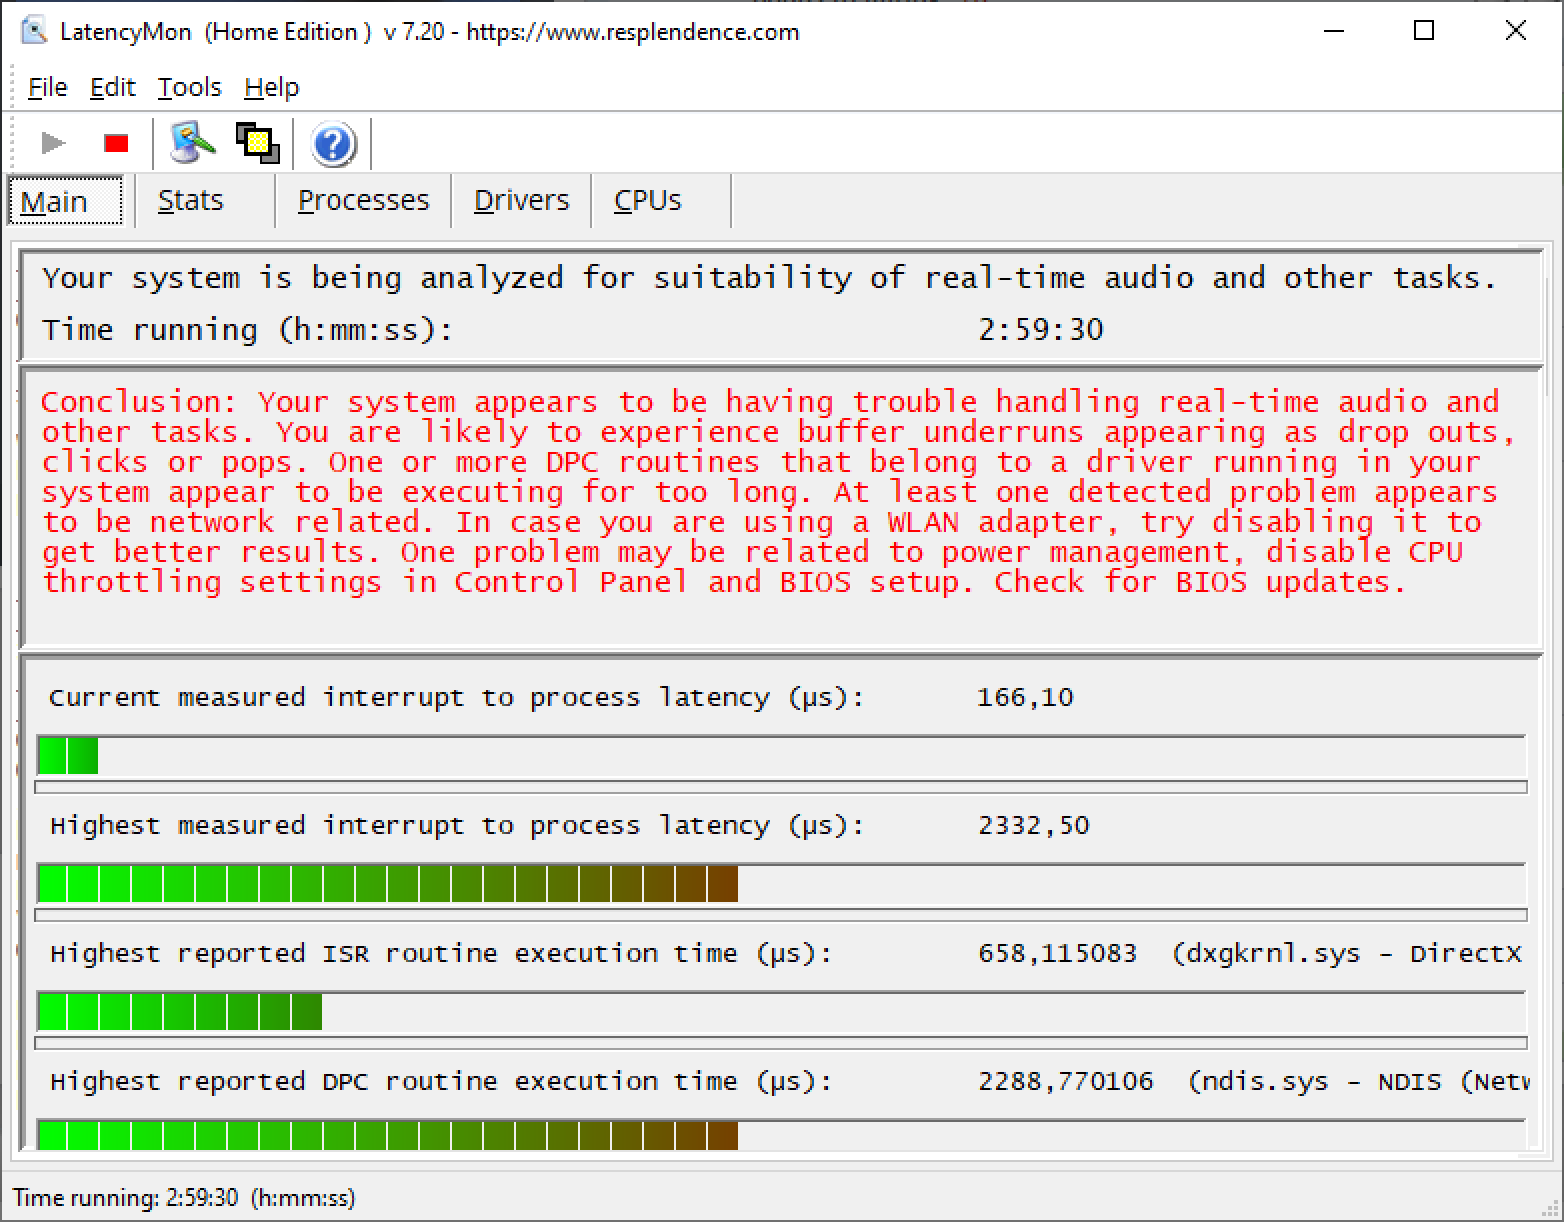Click the current interrupt latency bar

pyautogui.click(x=781, y=755)
